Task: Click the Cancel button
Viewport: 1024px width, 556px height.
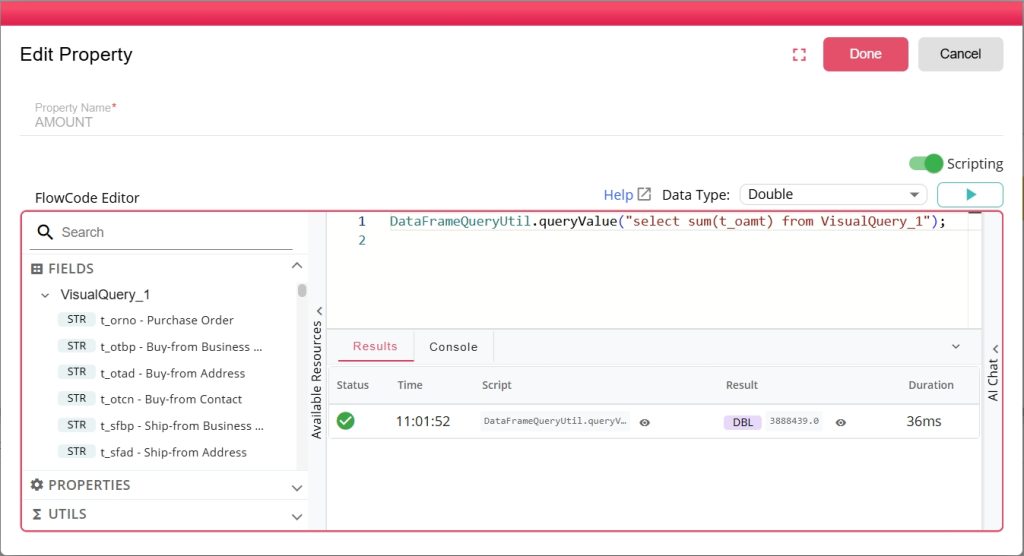Action: pos(960,54)
